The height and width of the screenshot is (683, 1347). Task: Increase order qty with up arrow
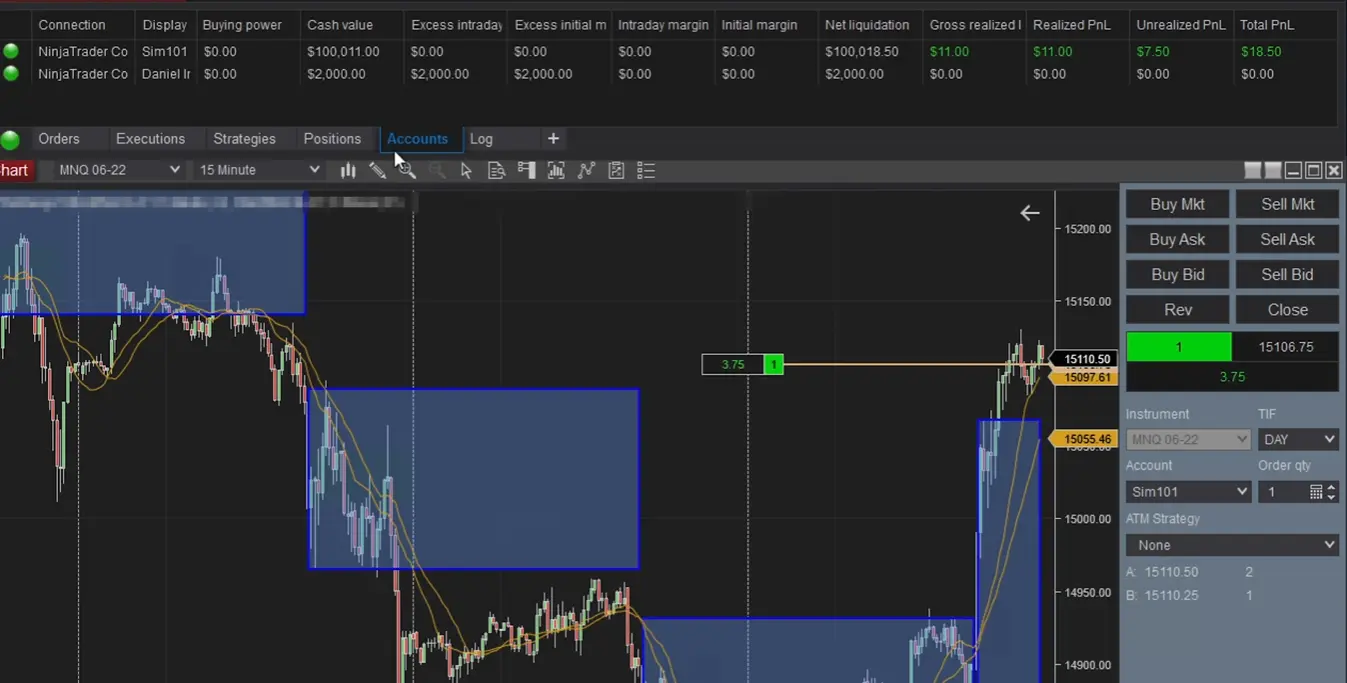[x=1331, y=487]
